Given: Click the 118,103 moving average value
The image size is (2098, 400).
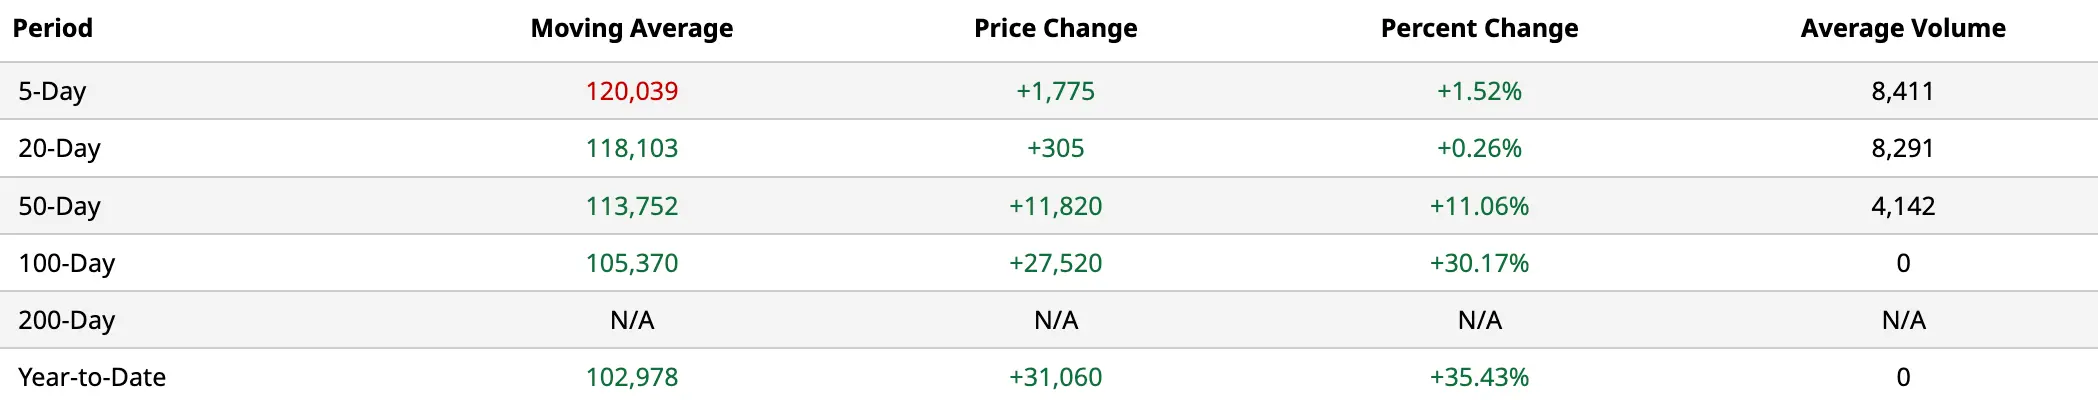Looking at the screenshot, I should coord(632,148).
